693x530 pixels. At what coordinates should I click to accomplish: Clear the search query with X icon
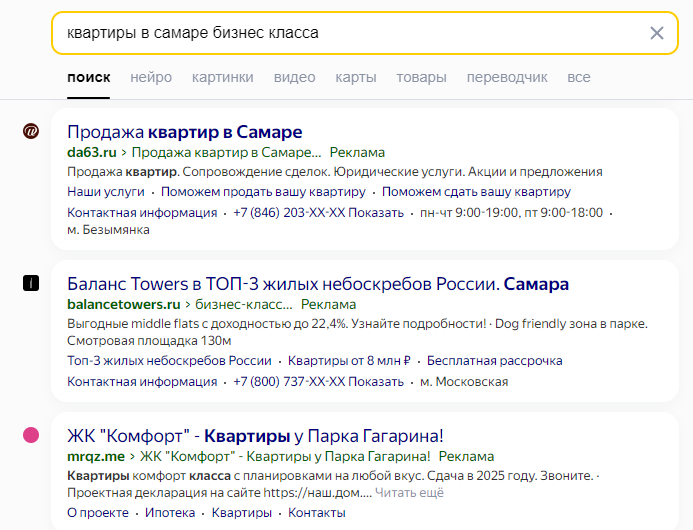pyautogui.click(x=657, y=33)
